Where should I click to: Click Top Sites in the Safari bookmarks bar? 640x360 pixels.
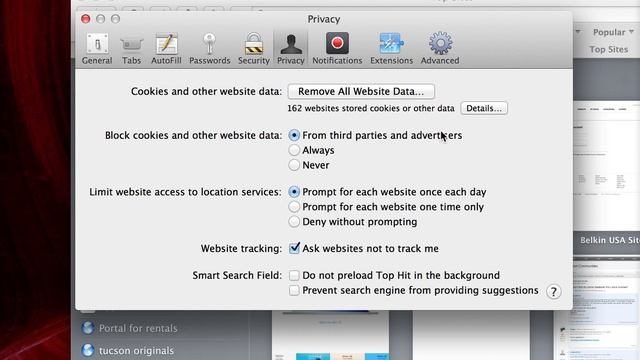pos(609,49)
